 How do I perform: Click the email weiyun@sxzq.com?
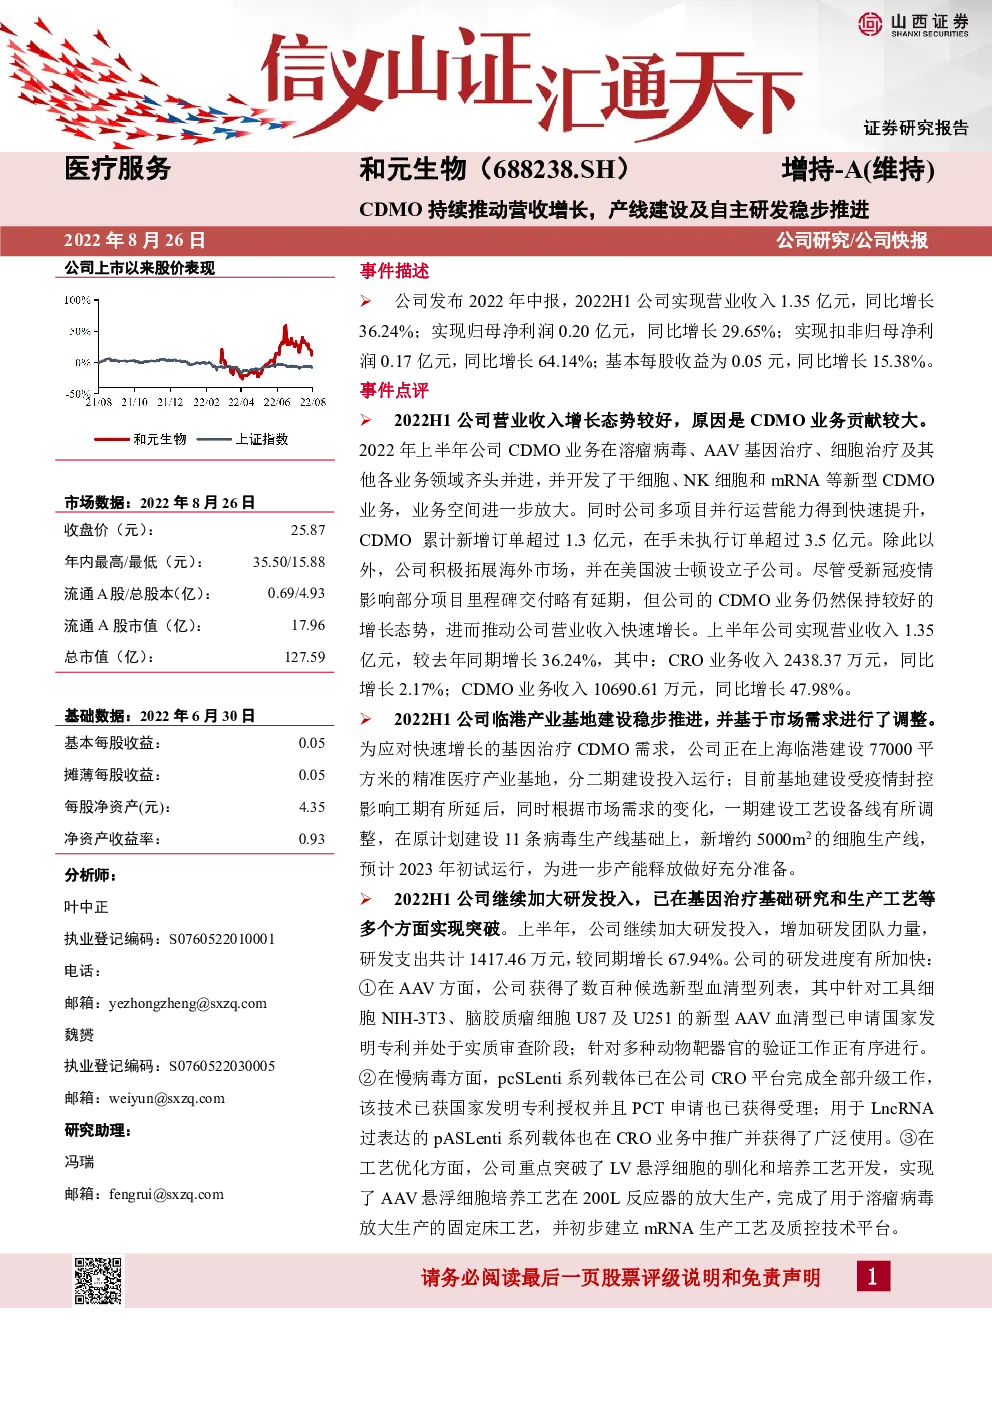pyautogui.click(x=166, y=1098)
